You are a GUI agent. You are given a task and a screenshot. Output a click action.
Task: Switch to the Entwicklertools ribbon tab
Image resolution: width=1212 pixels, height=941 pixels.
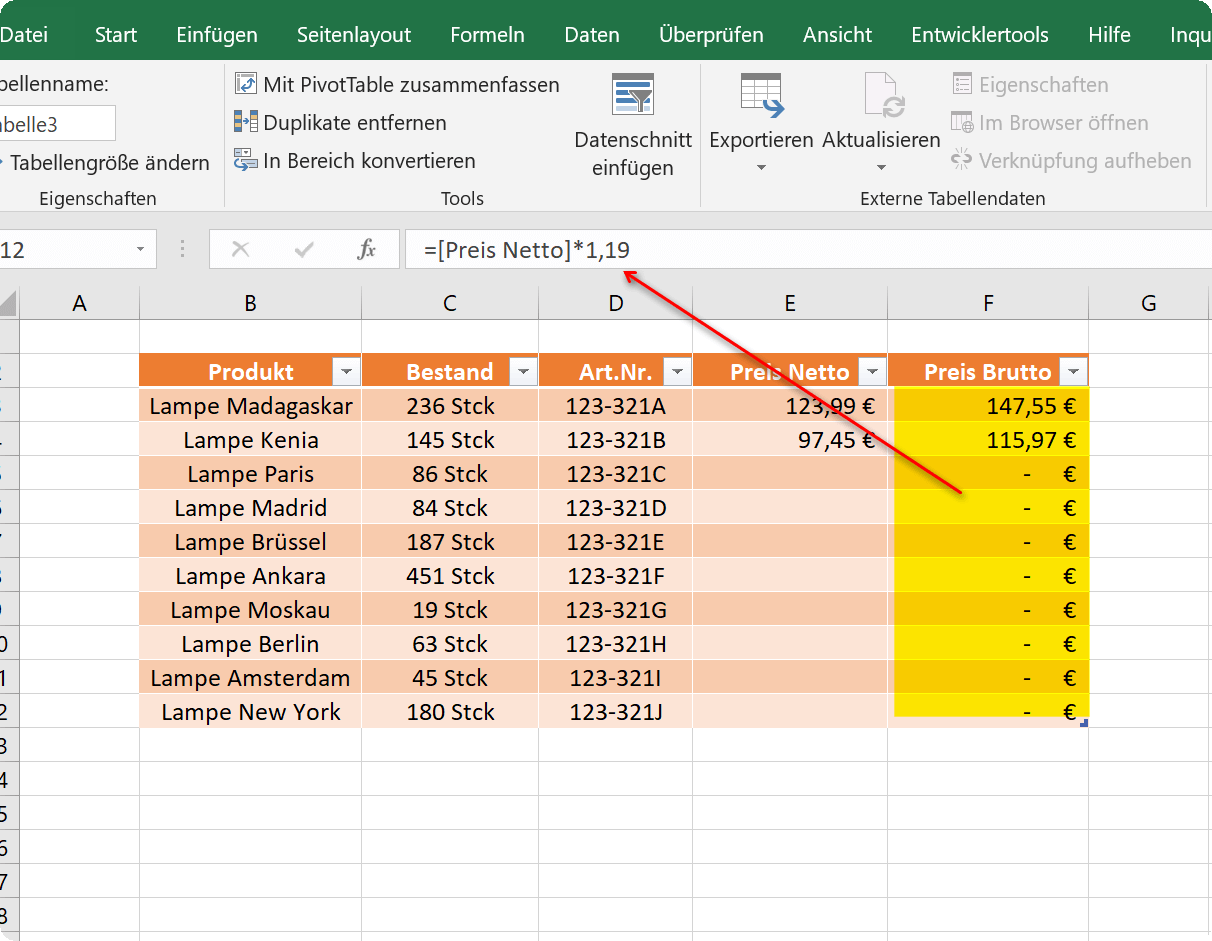click(x=980, y=35)
